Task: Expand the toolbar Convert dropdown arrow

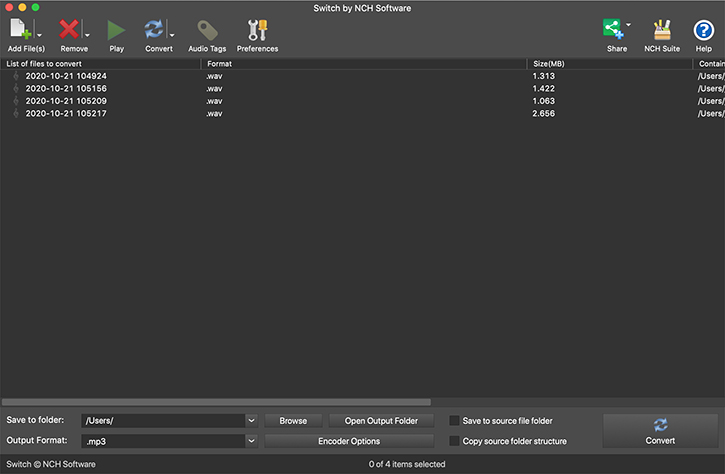Action: click(x=172, y=35)
